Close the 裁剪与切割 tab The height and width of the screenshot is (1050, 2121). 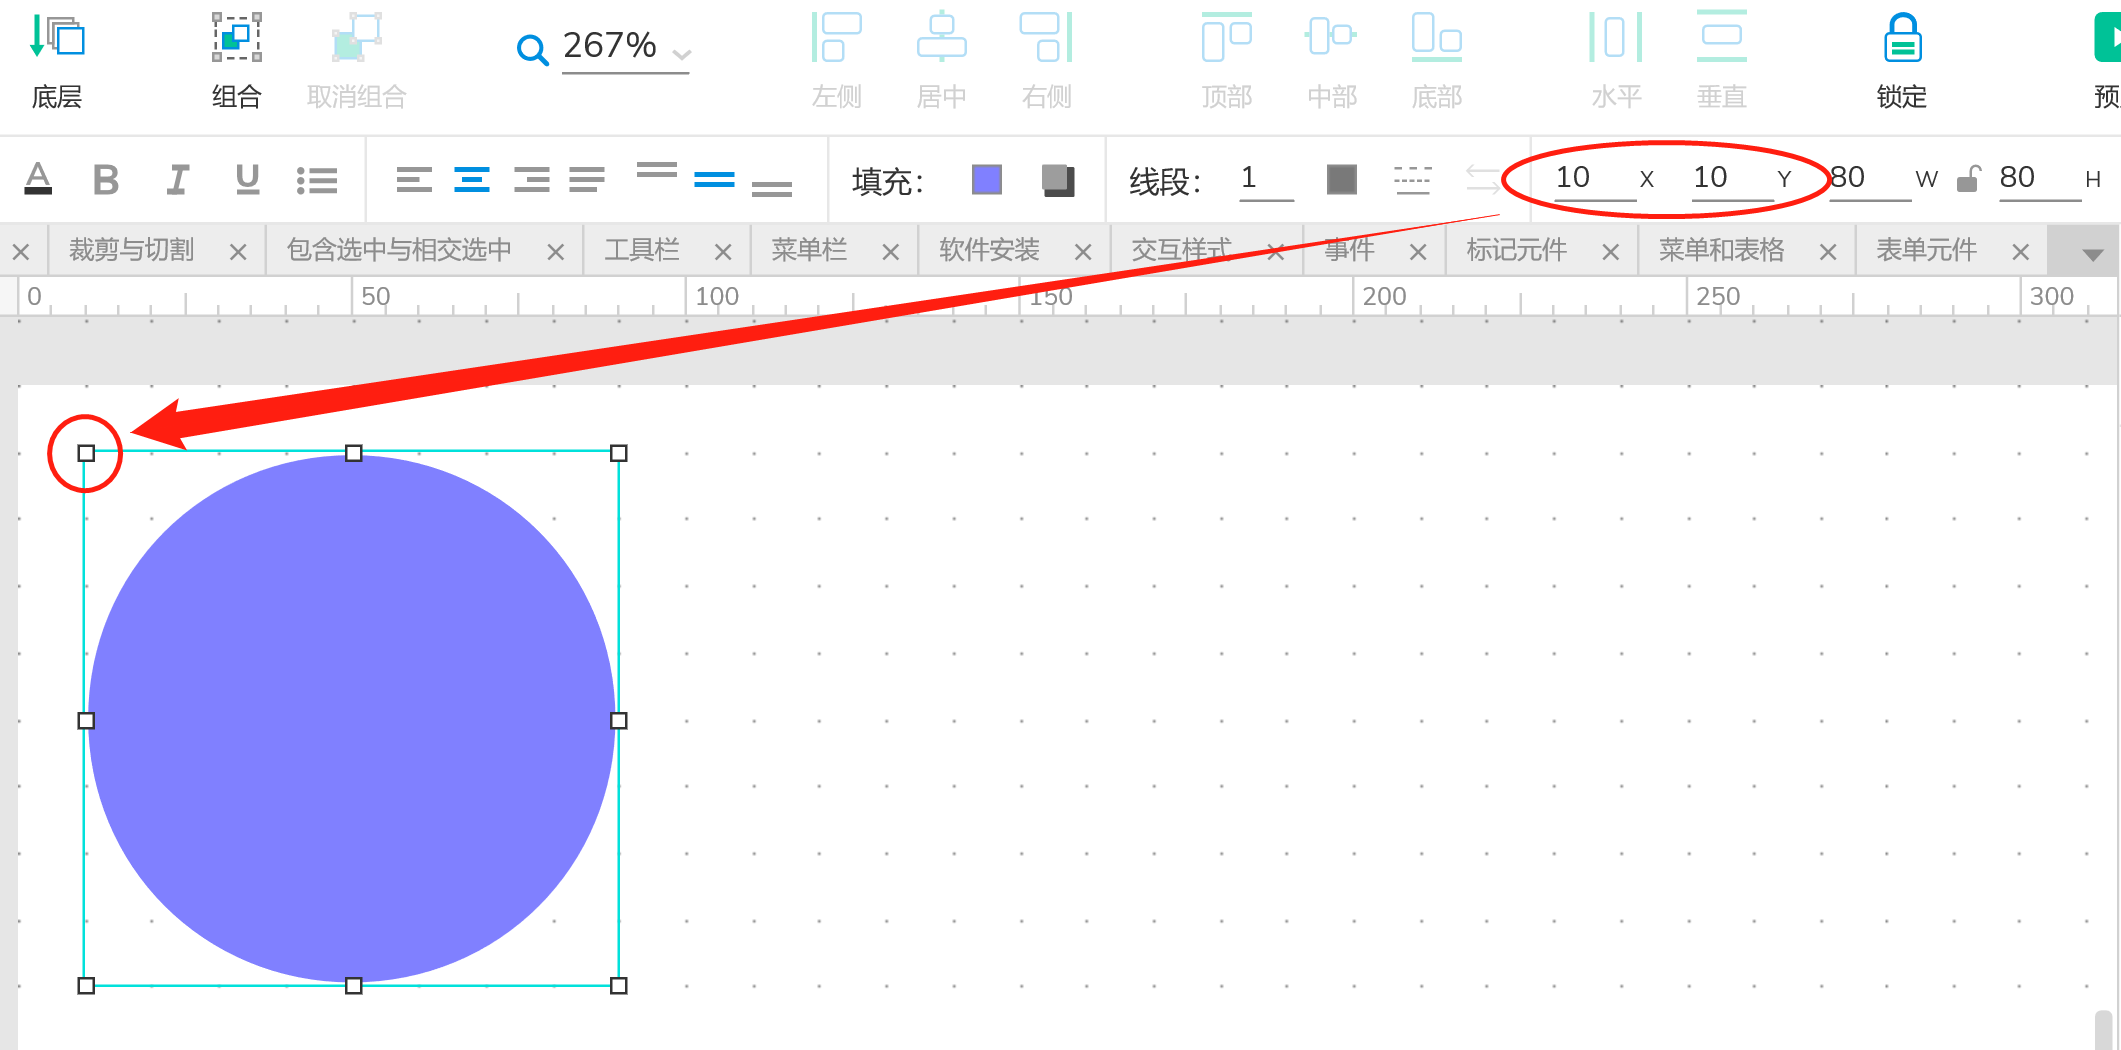point(238,252)
